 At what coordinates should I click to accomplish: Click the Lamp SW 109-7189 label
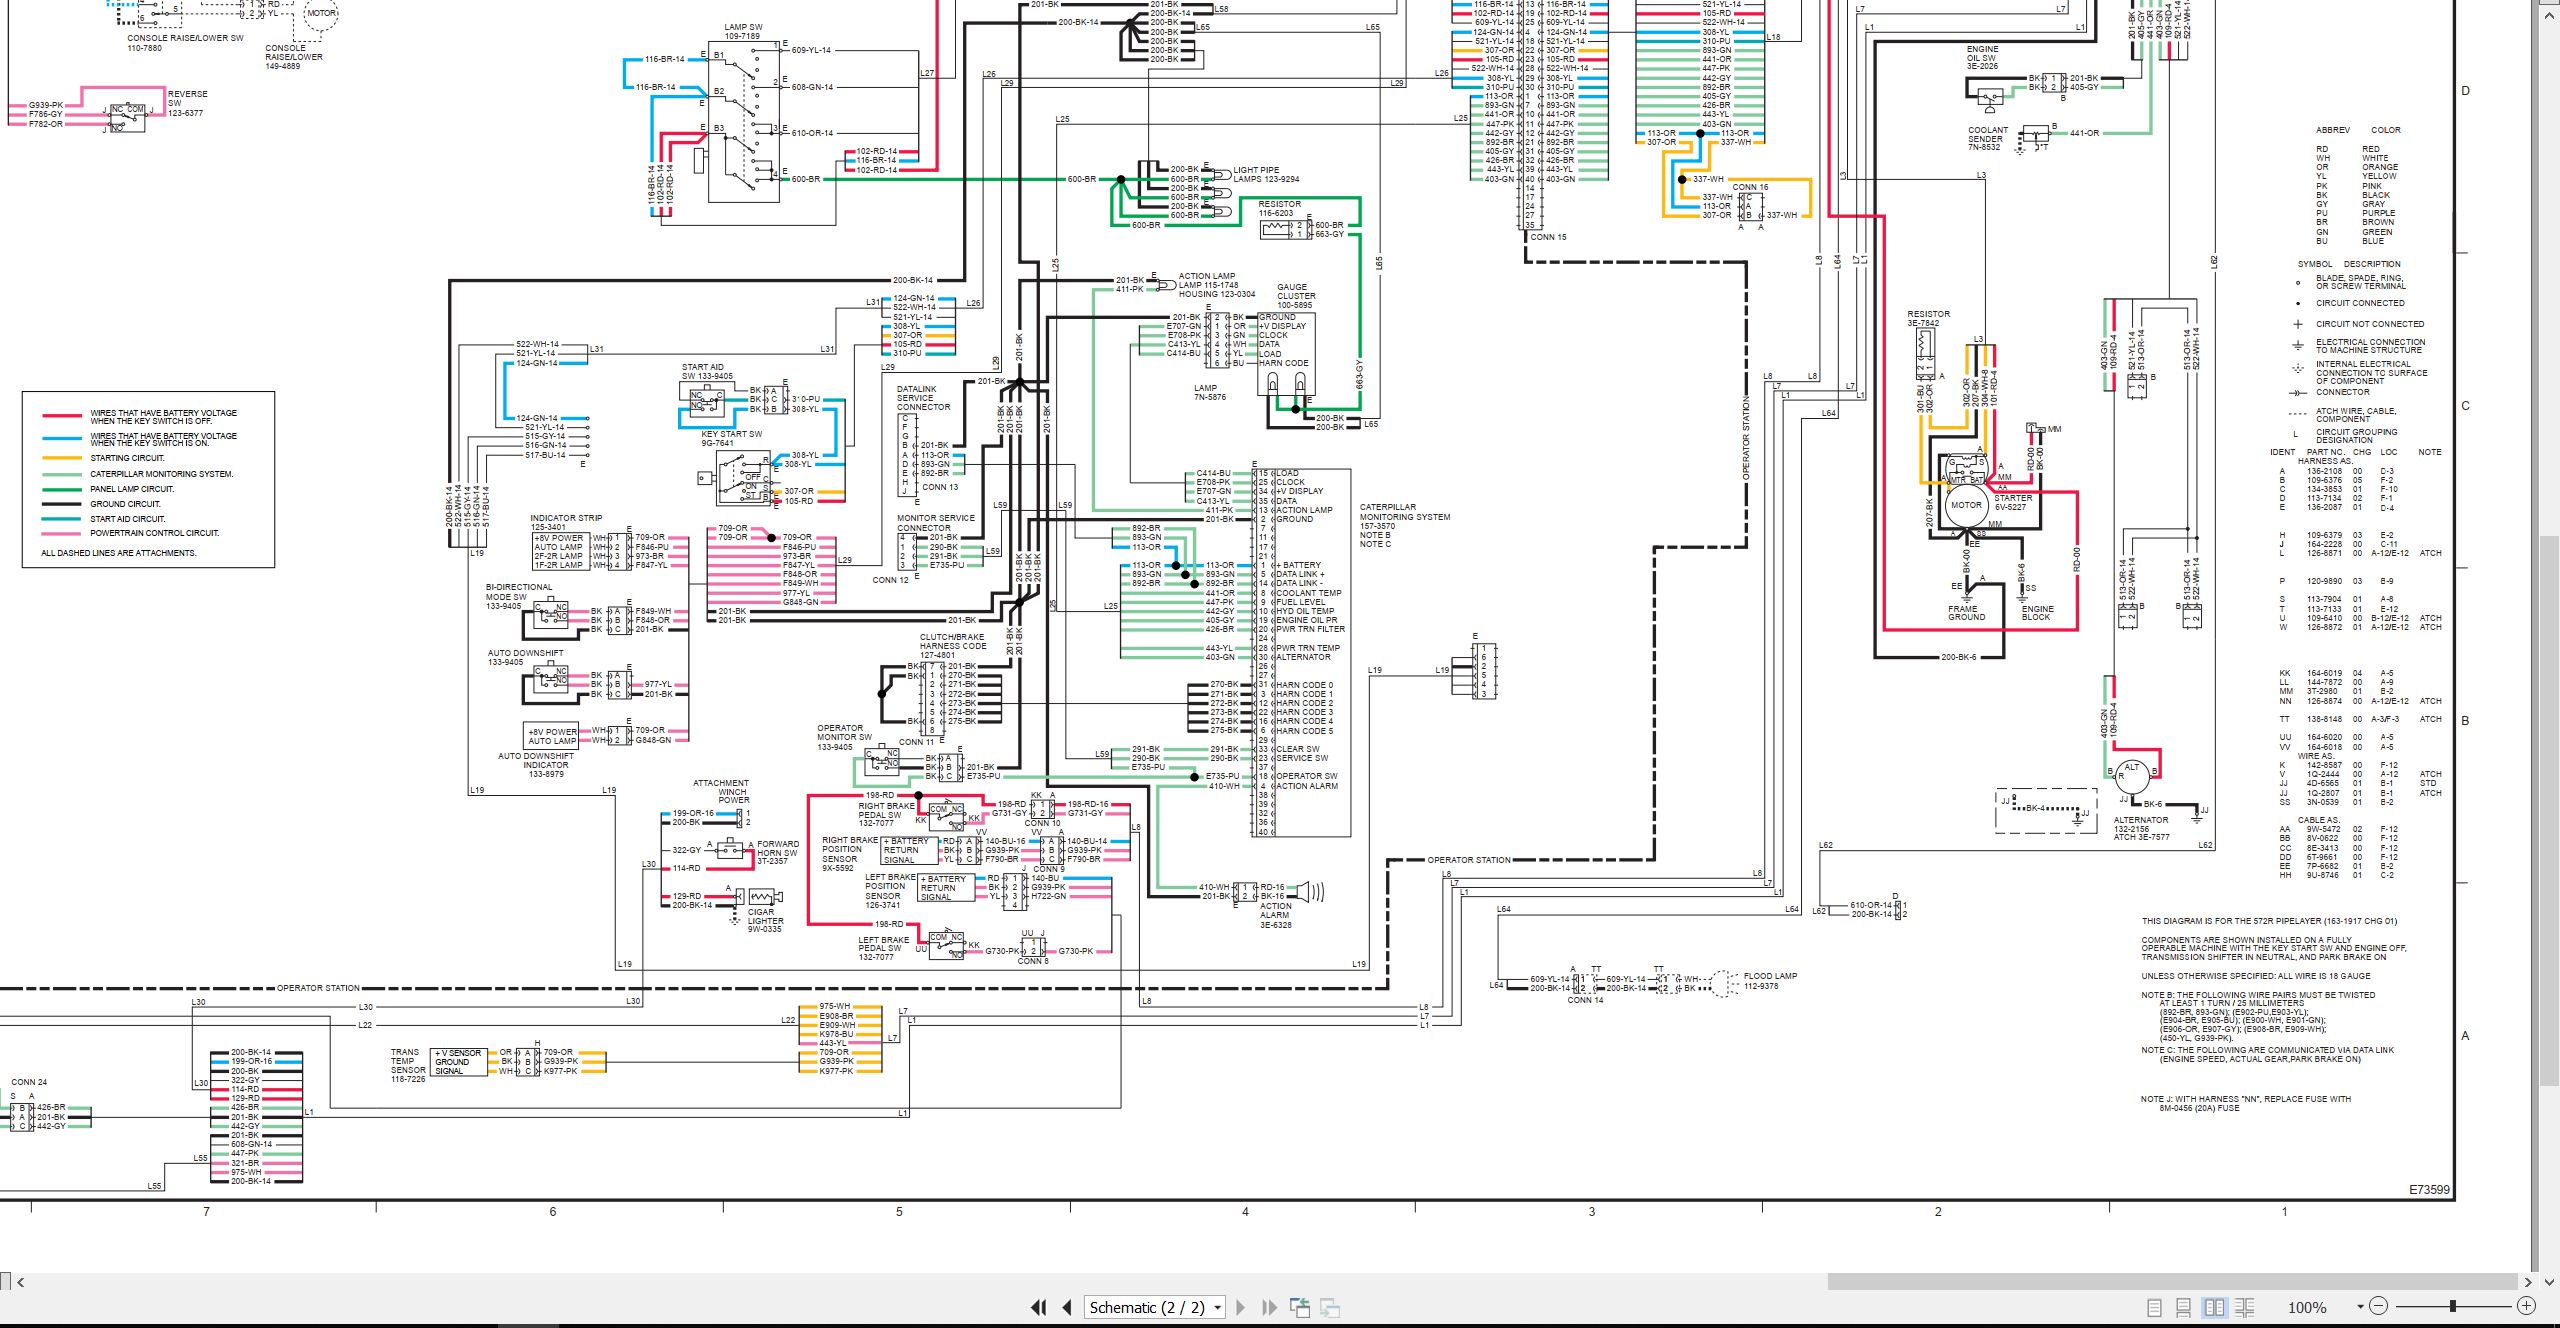742,32
